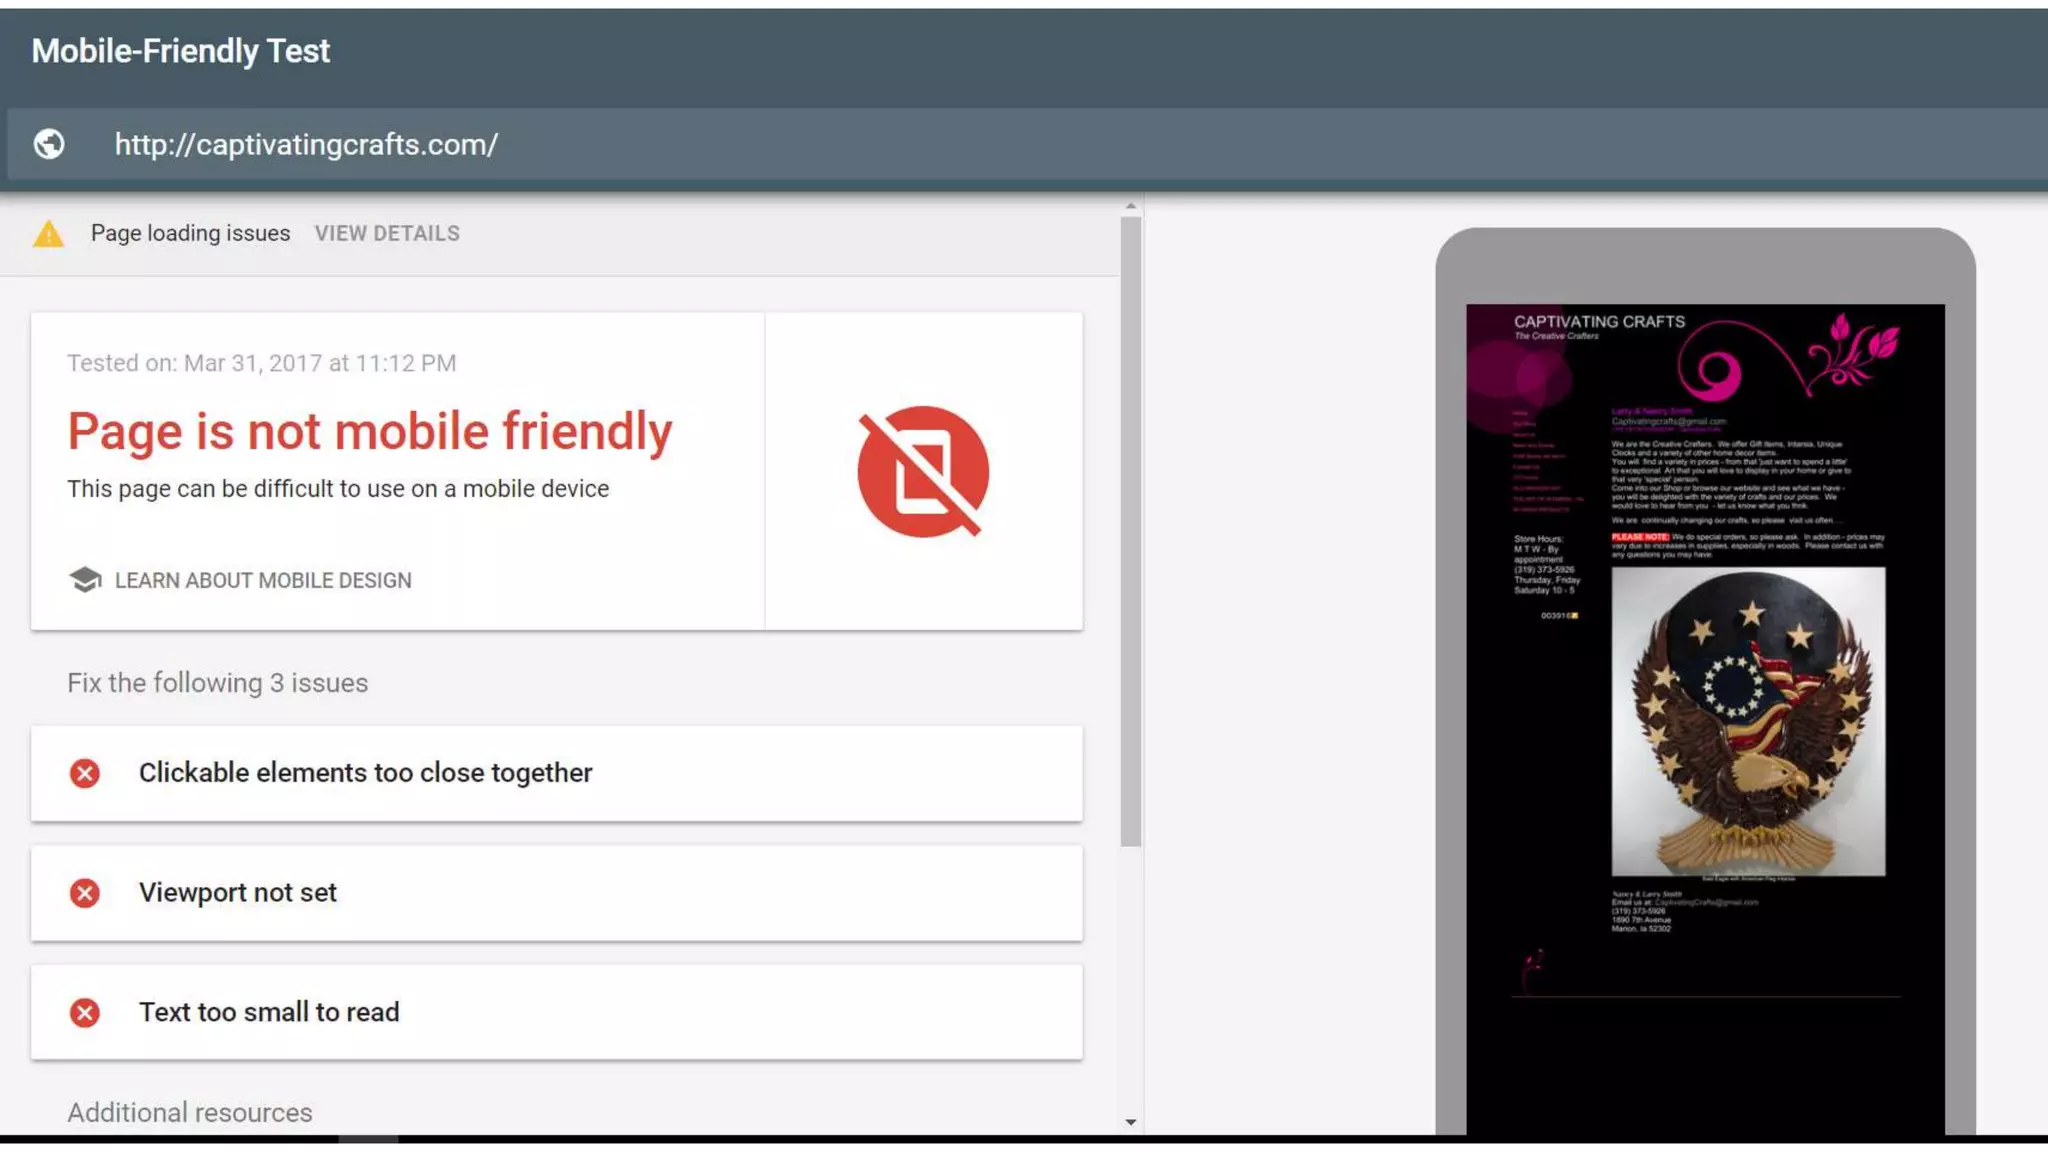The height and width of the screenshot is (1152, 2048).
Task: Click the Page loading issues label
Action: click(190, 233)
